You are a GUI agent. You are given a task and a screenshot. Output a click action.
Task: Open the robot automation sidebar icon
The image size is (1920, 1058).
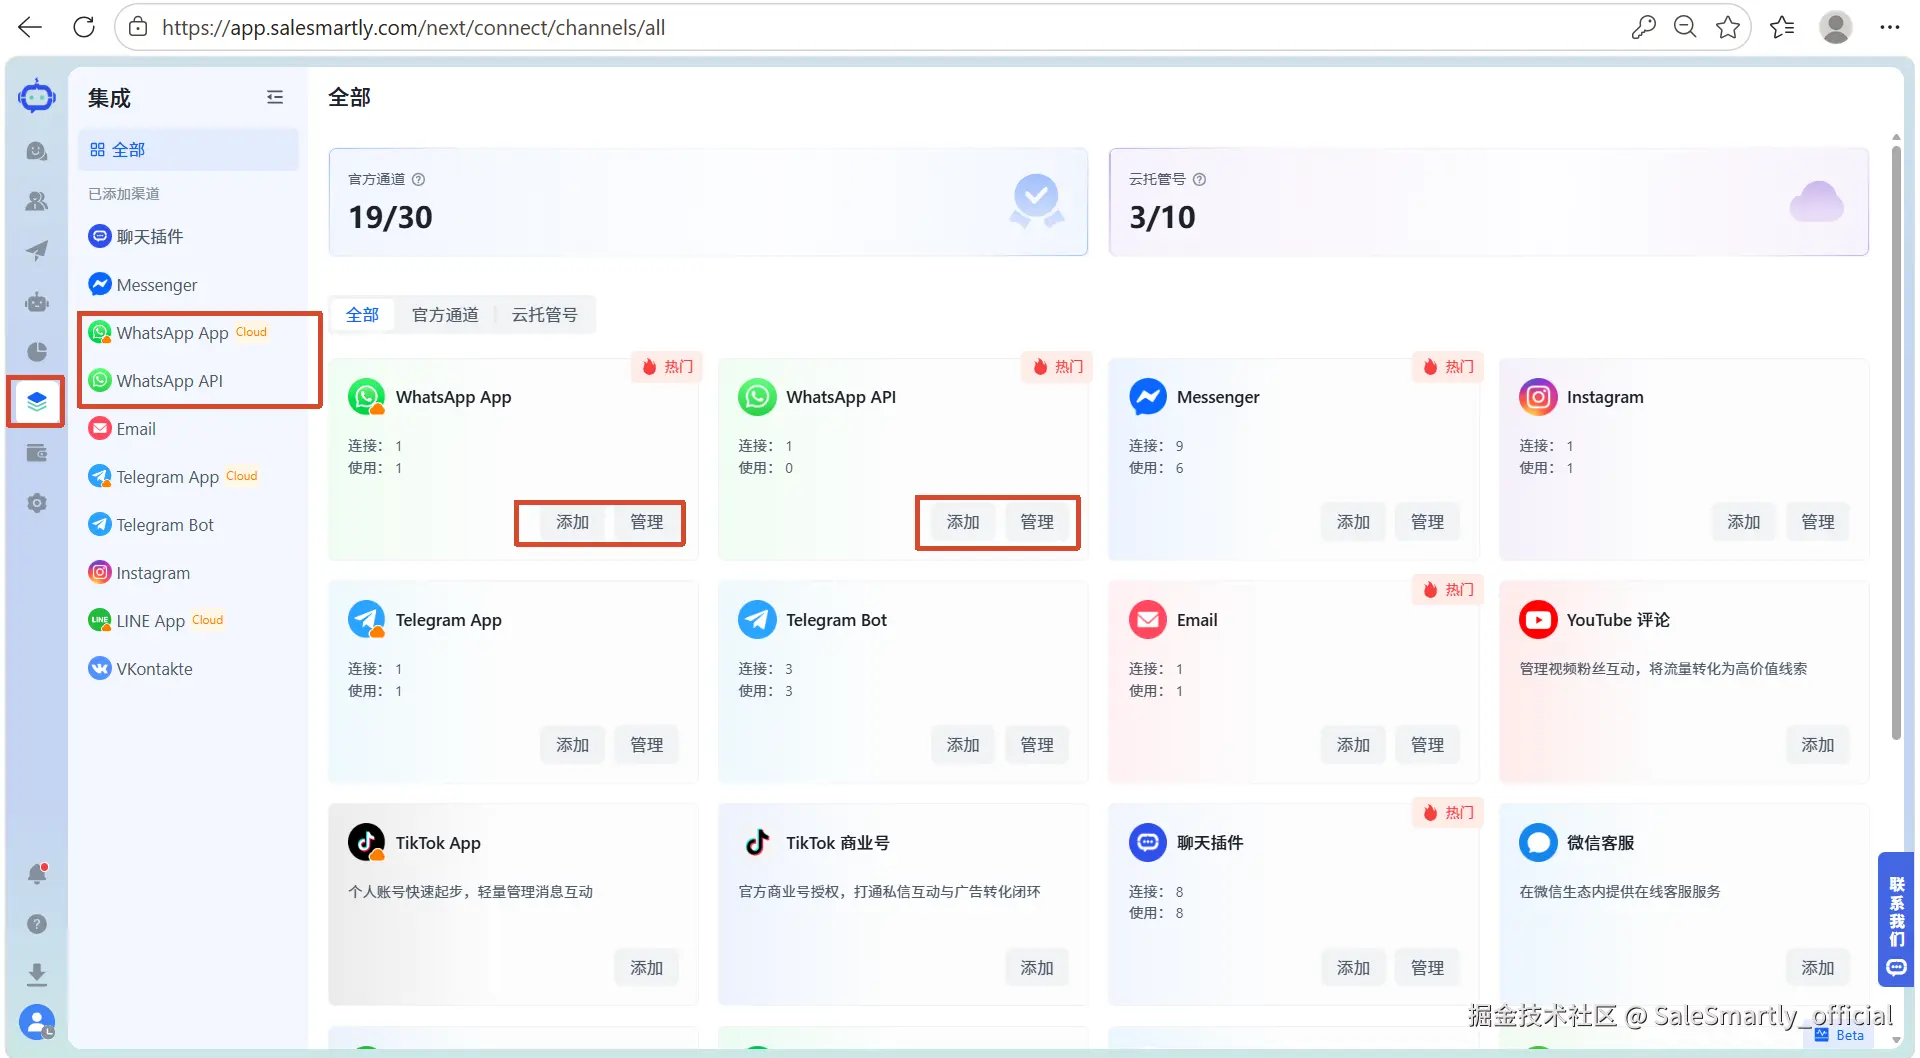tap(37, 301)
